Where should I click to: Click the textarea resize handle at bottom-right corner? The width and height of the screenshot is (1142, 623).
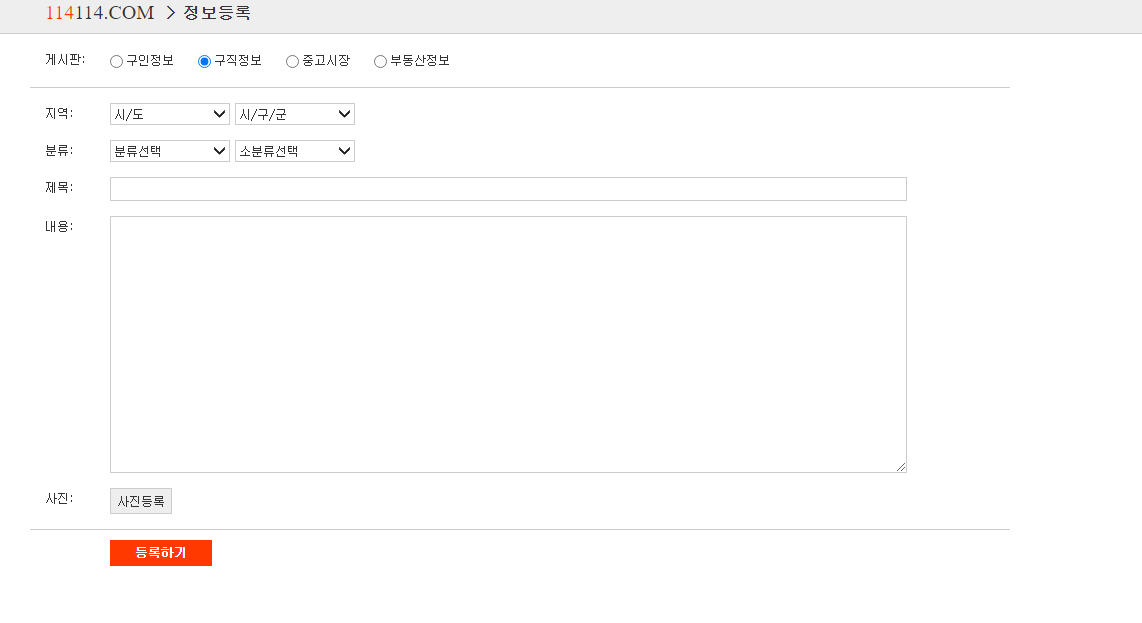[902, 466]
